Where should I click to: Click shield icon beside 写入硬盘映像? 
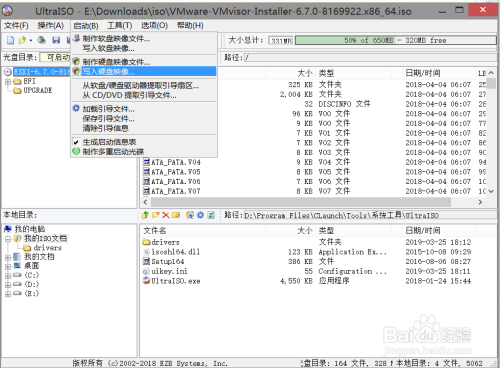point(76,71)
